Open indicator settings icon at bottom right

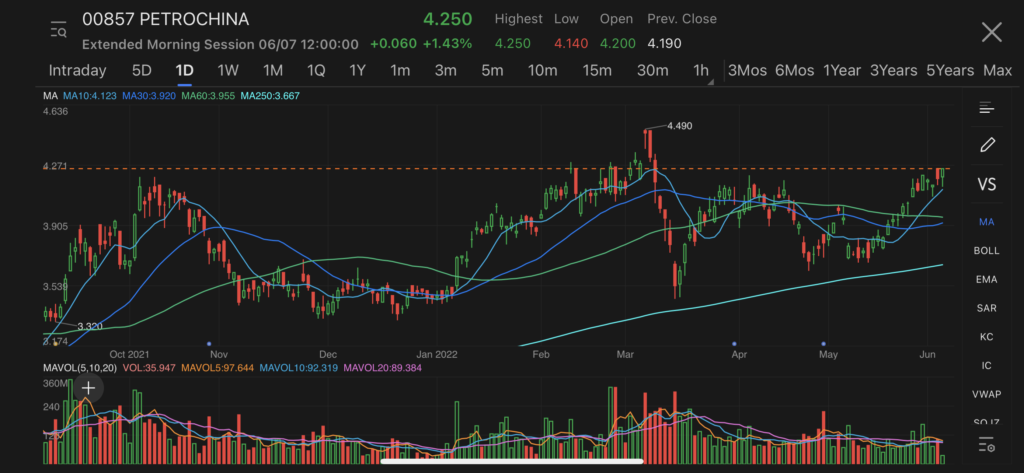coord(986,446)
